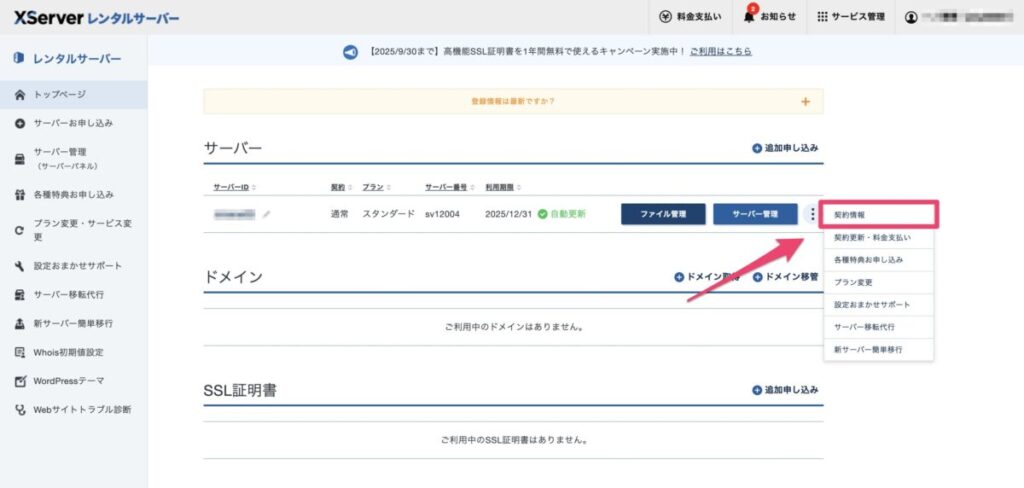Follow the ご利用はこちら link

[720, 51]
